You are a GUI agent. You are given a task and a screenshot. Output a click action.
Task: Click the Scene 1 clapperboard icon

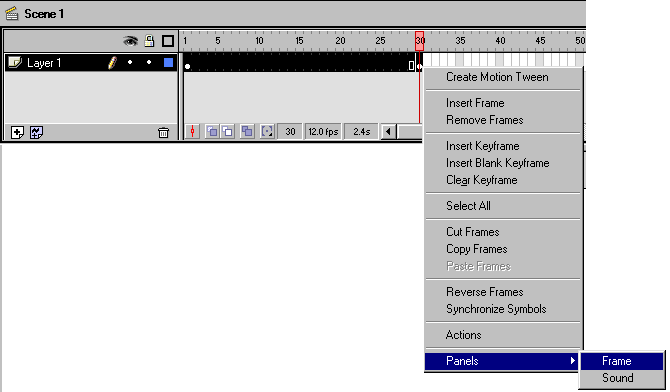click(12, 14)
